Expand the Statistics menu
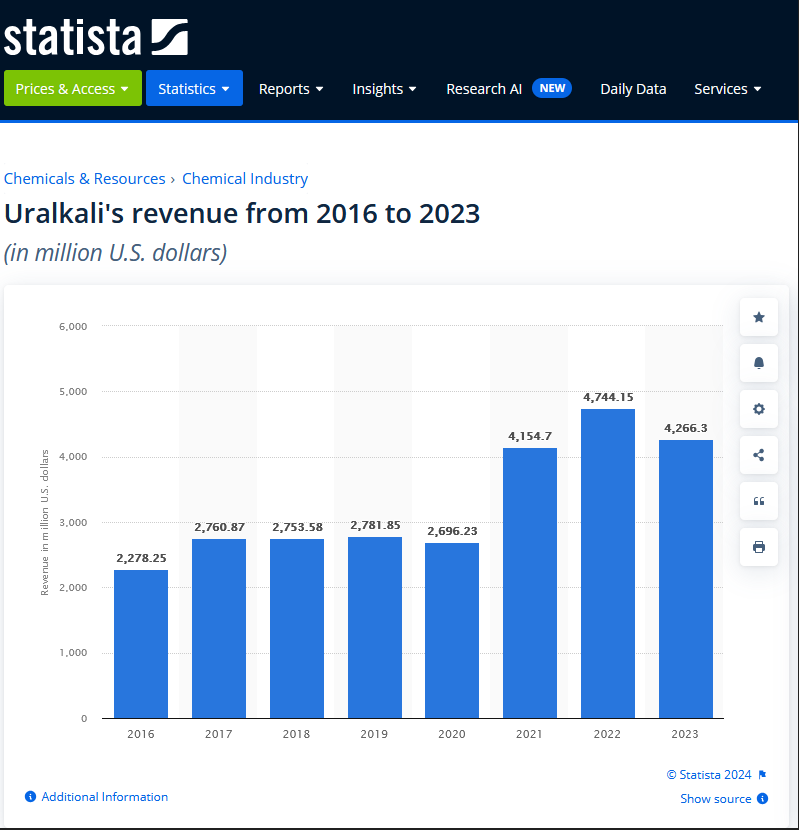The image size is (799, 830). point(194,88)
